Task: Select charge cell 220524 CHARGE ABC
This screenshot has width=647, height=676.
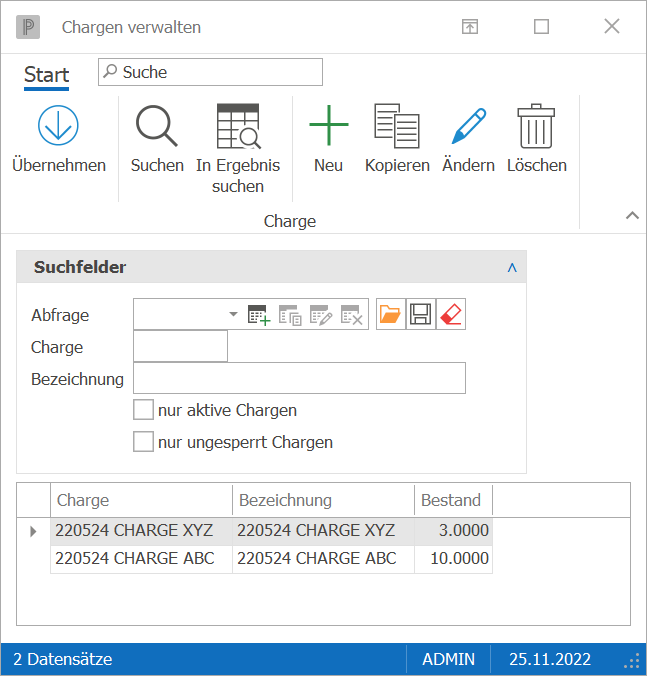Action: [x=141, y=559]
